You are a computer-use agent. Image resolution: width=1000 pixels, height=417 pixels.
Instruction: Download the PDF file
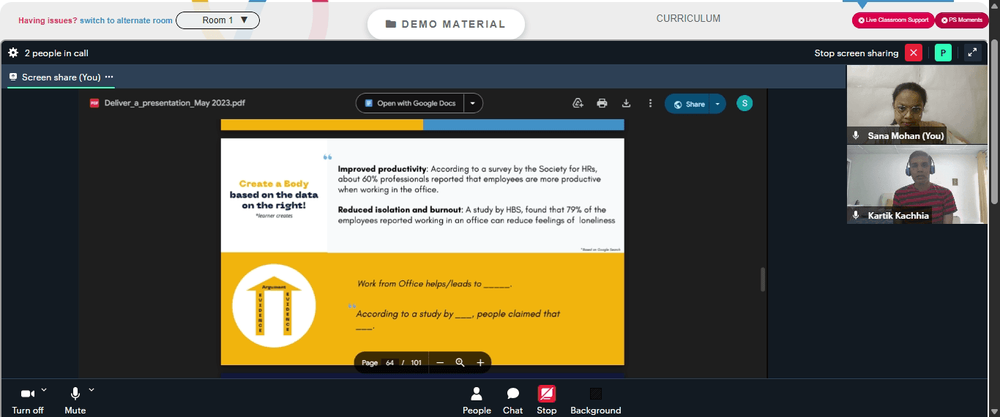tap(626, 103)
